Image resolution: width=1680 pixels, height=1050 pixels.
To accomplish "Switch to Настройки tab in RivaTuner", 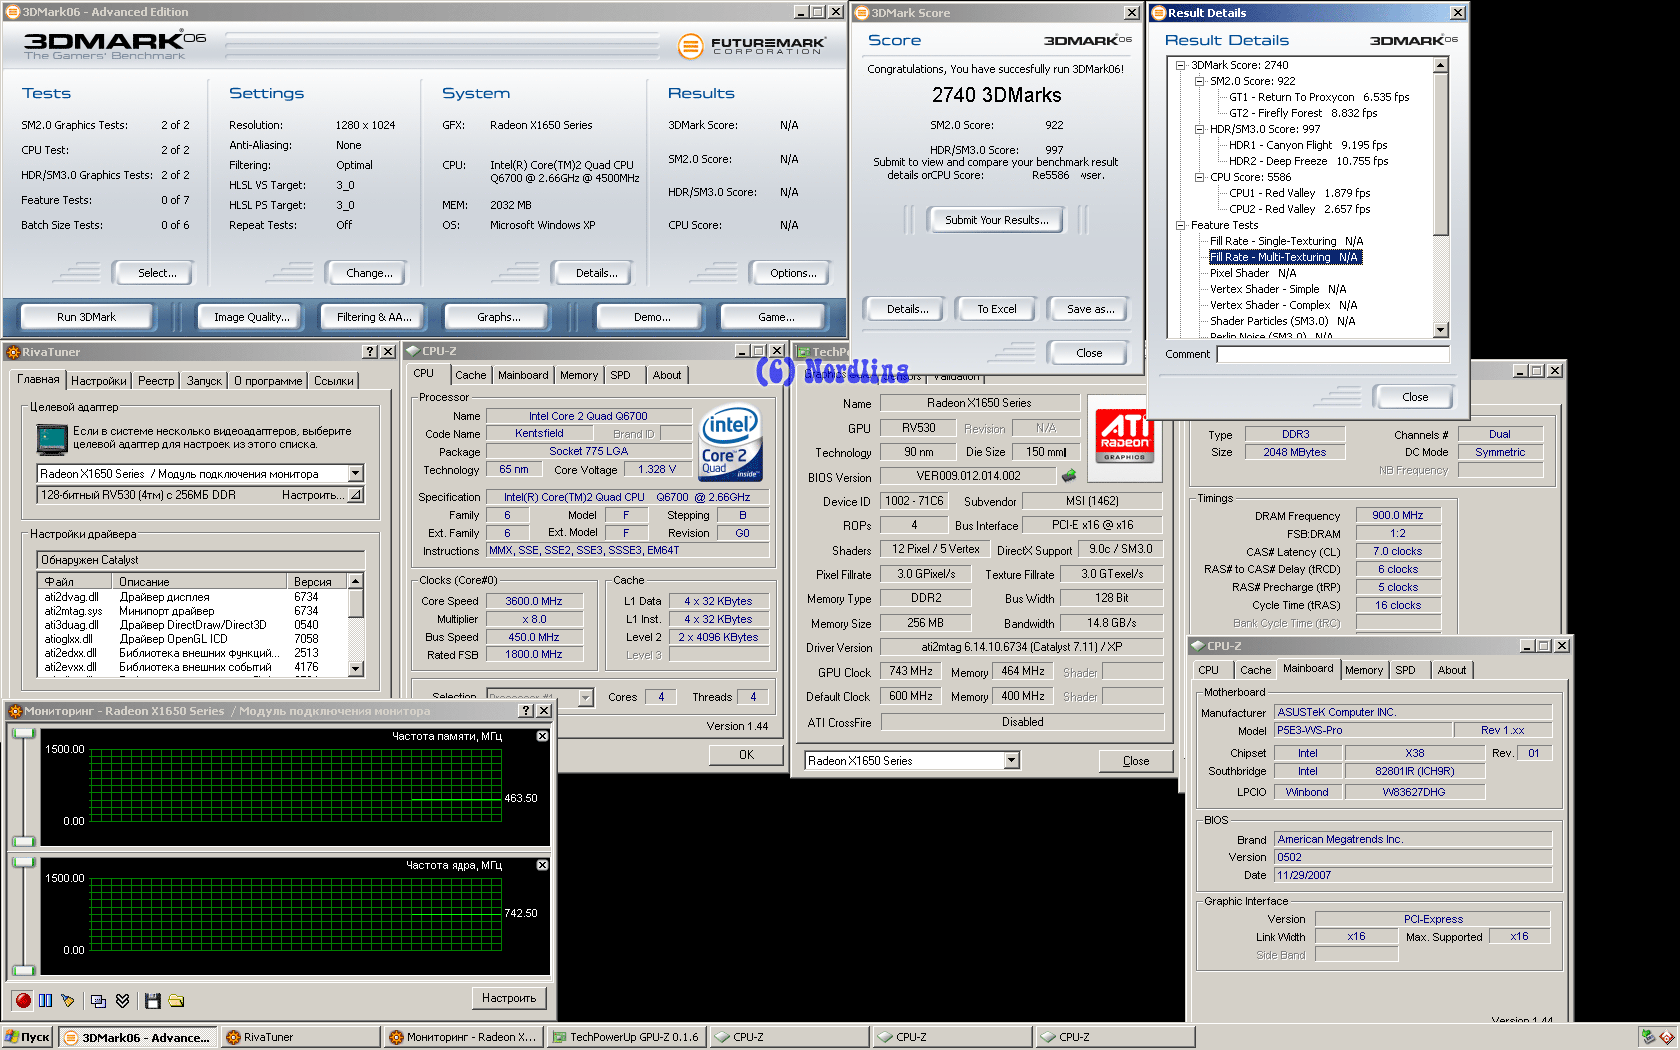I will 99,381.
